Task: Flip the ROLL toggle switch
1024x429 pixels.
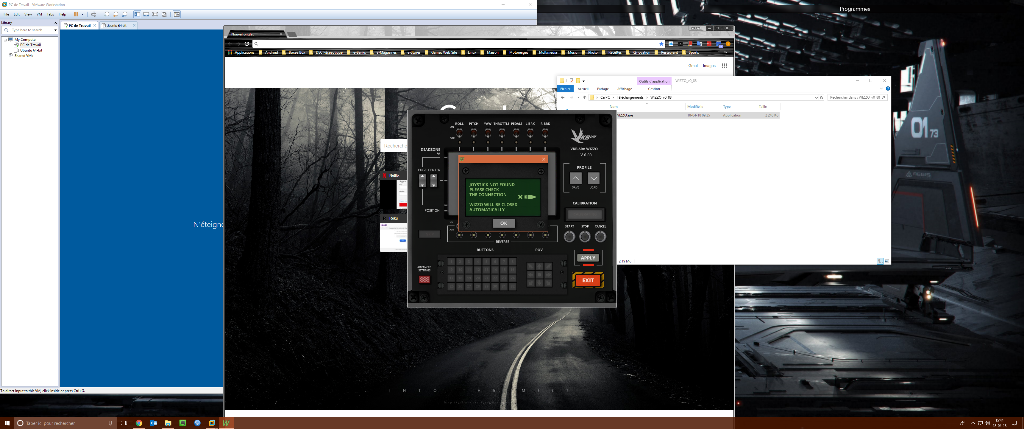Action: tap(459, 133)
